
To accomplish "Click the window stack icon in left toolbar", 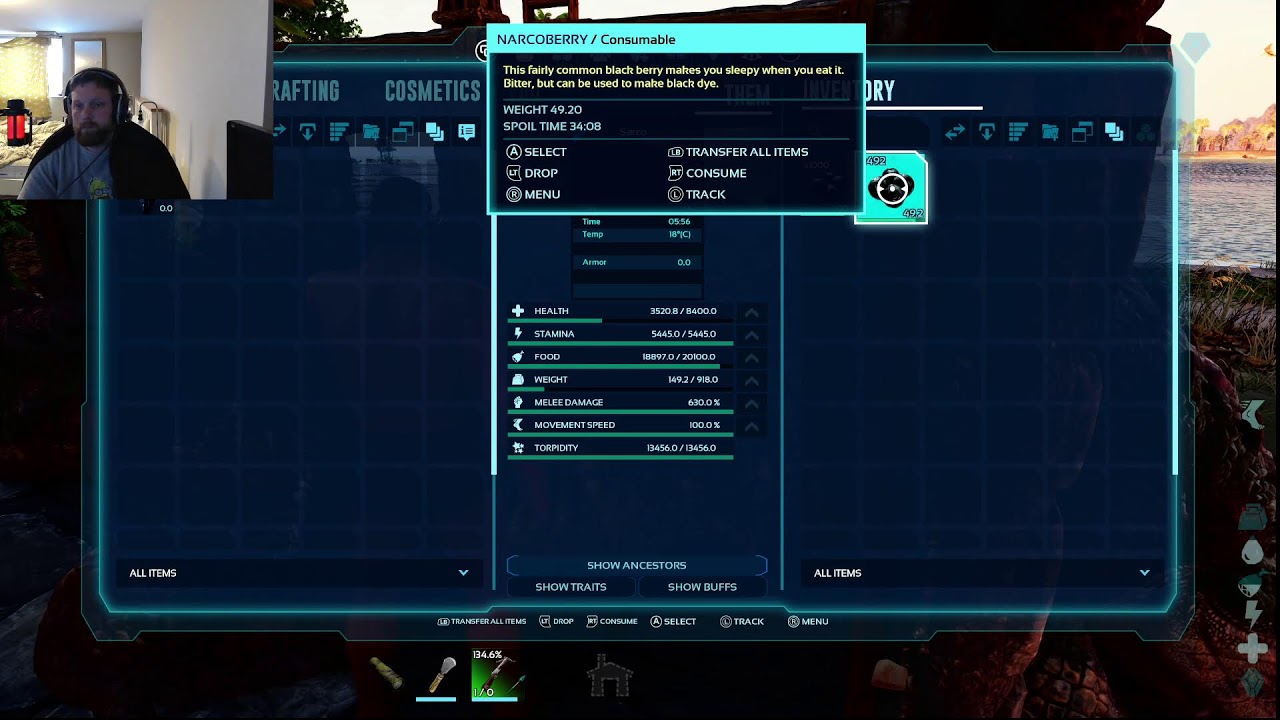I will (x=402, y=131).
